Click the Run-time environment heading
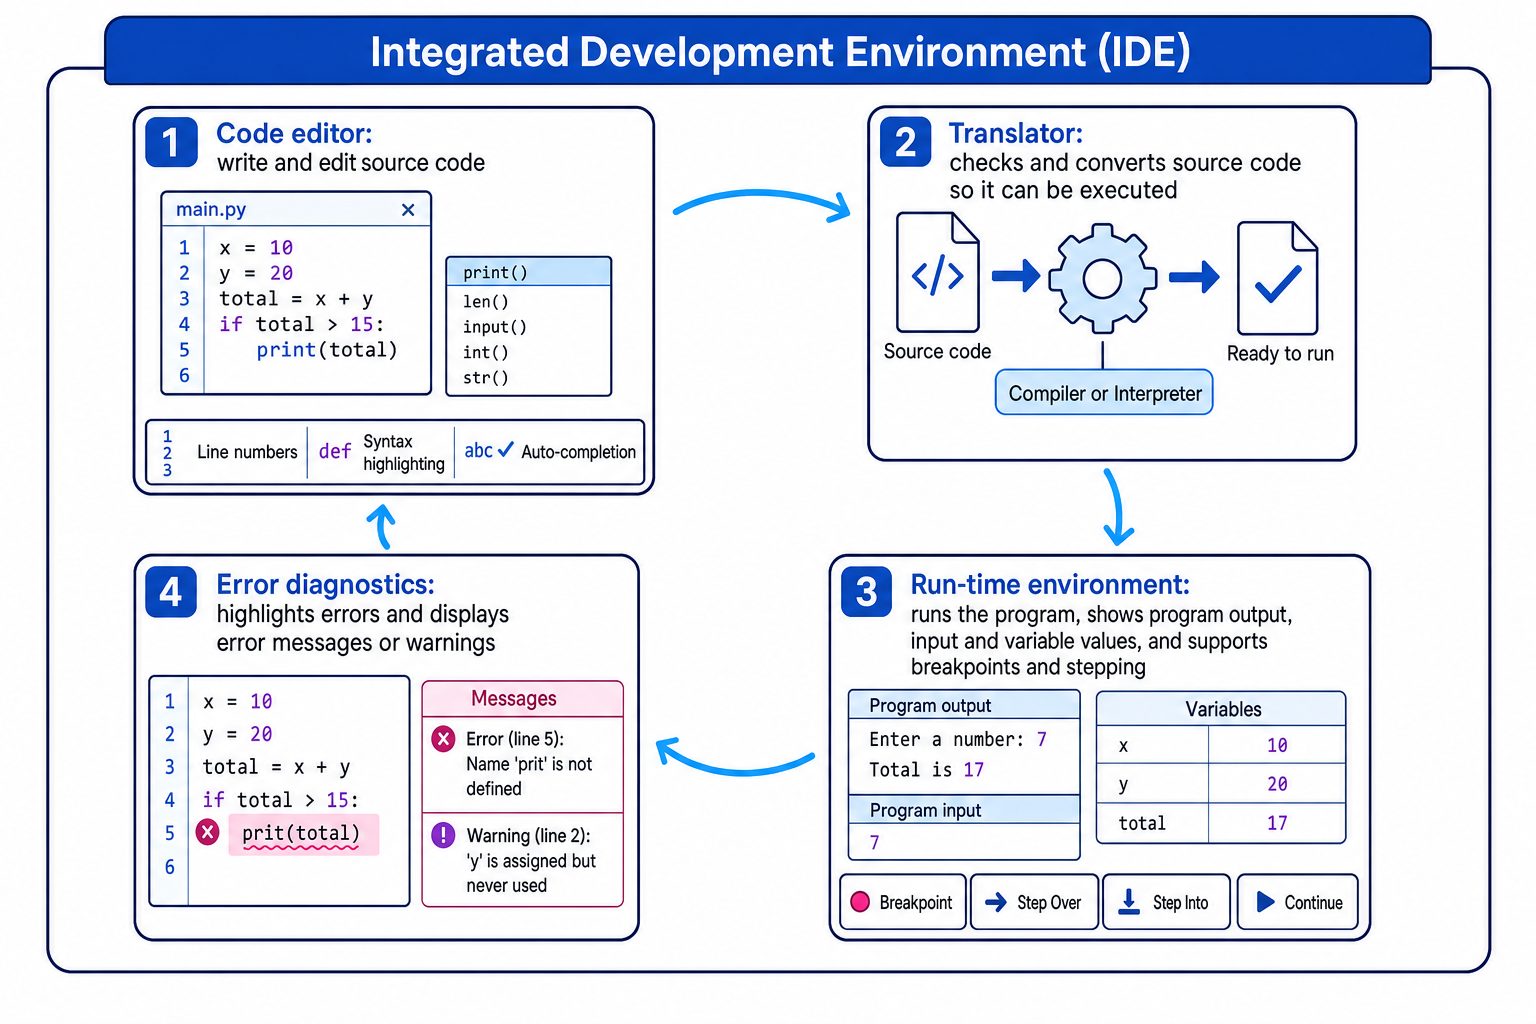Image resolution: width=1536 pixels, height=1024 pixels. point(1050,584)
